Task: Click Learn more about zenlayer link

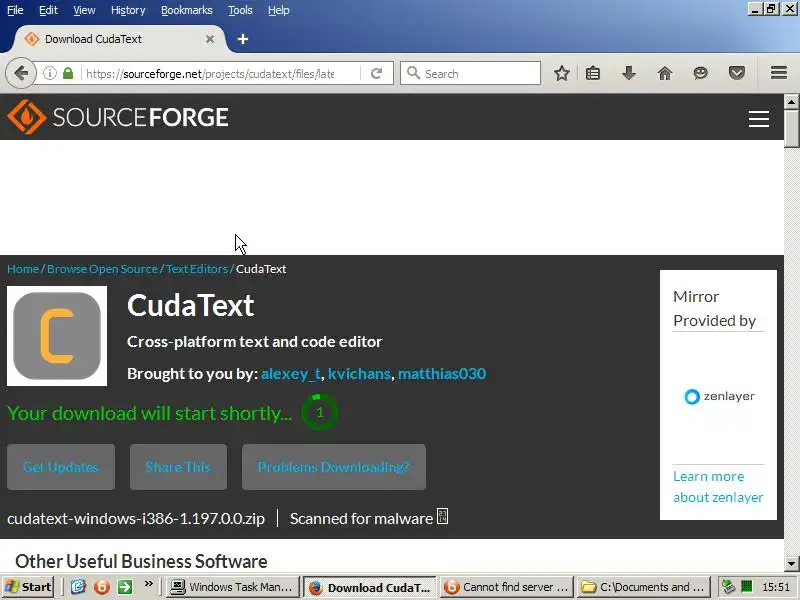Action: (x=718, y=487)
